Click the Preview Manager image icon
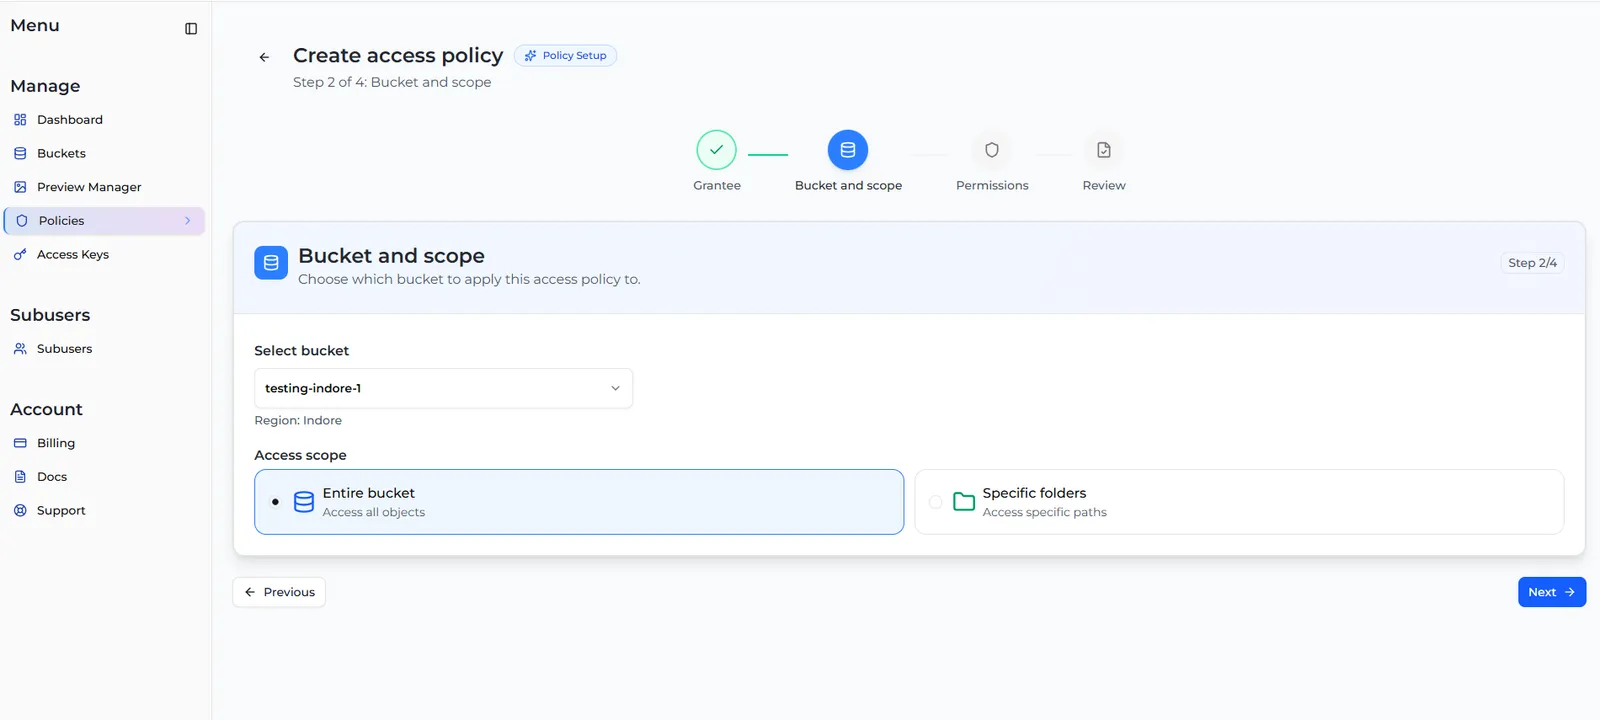 [x=20, y=187]
